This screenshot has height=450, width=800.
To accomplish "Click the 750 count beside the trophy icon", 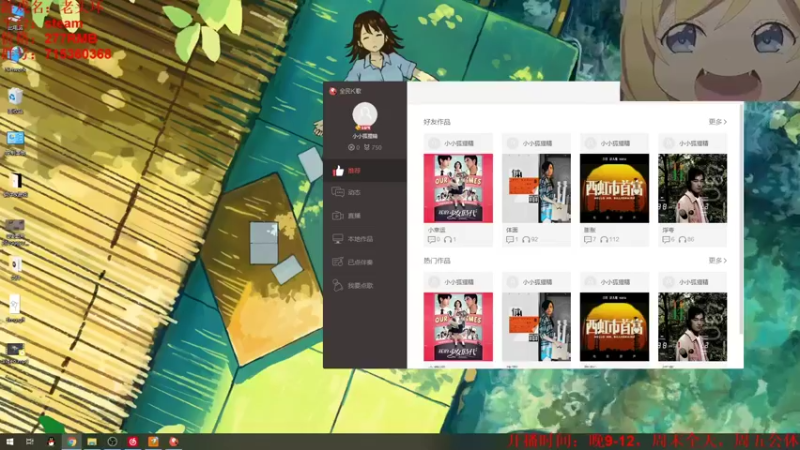I will [377, 147].
